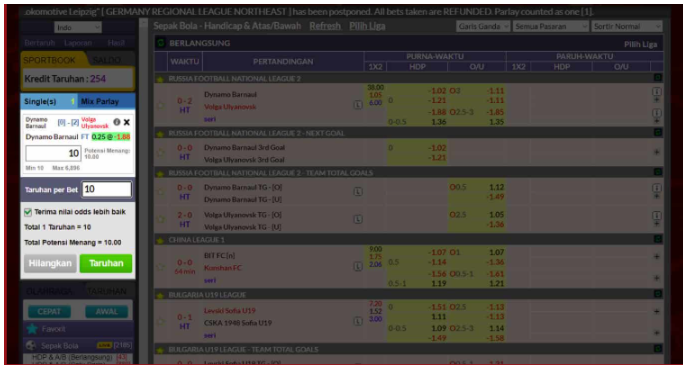Remove the Dynamo Barnaul bet with X icon

[x=126, y=122]
